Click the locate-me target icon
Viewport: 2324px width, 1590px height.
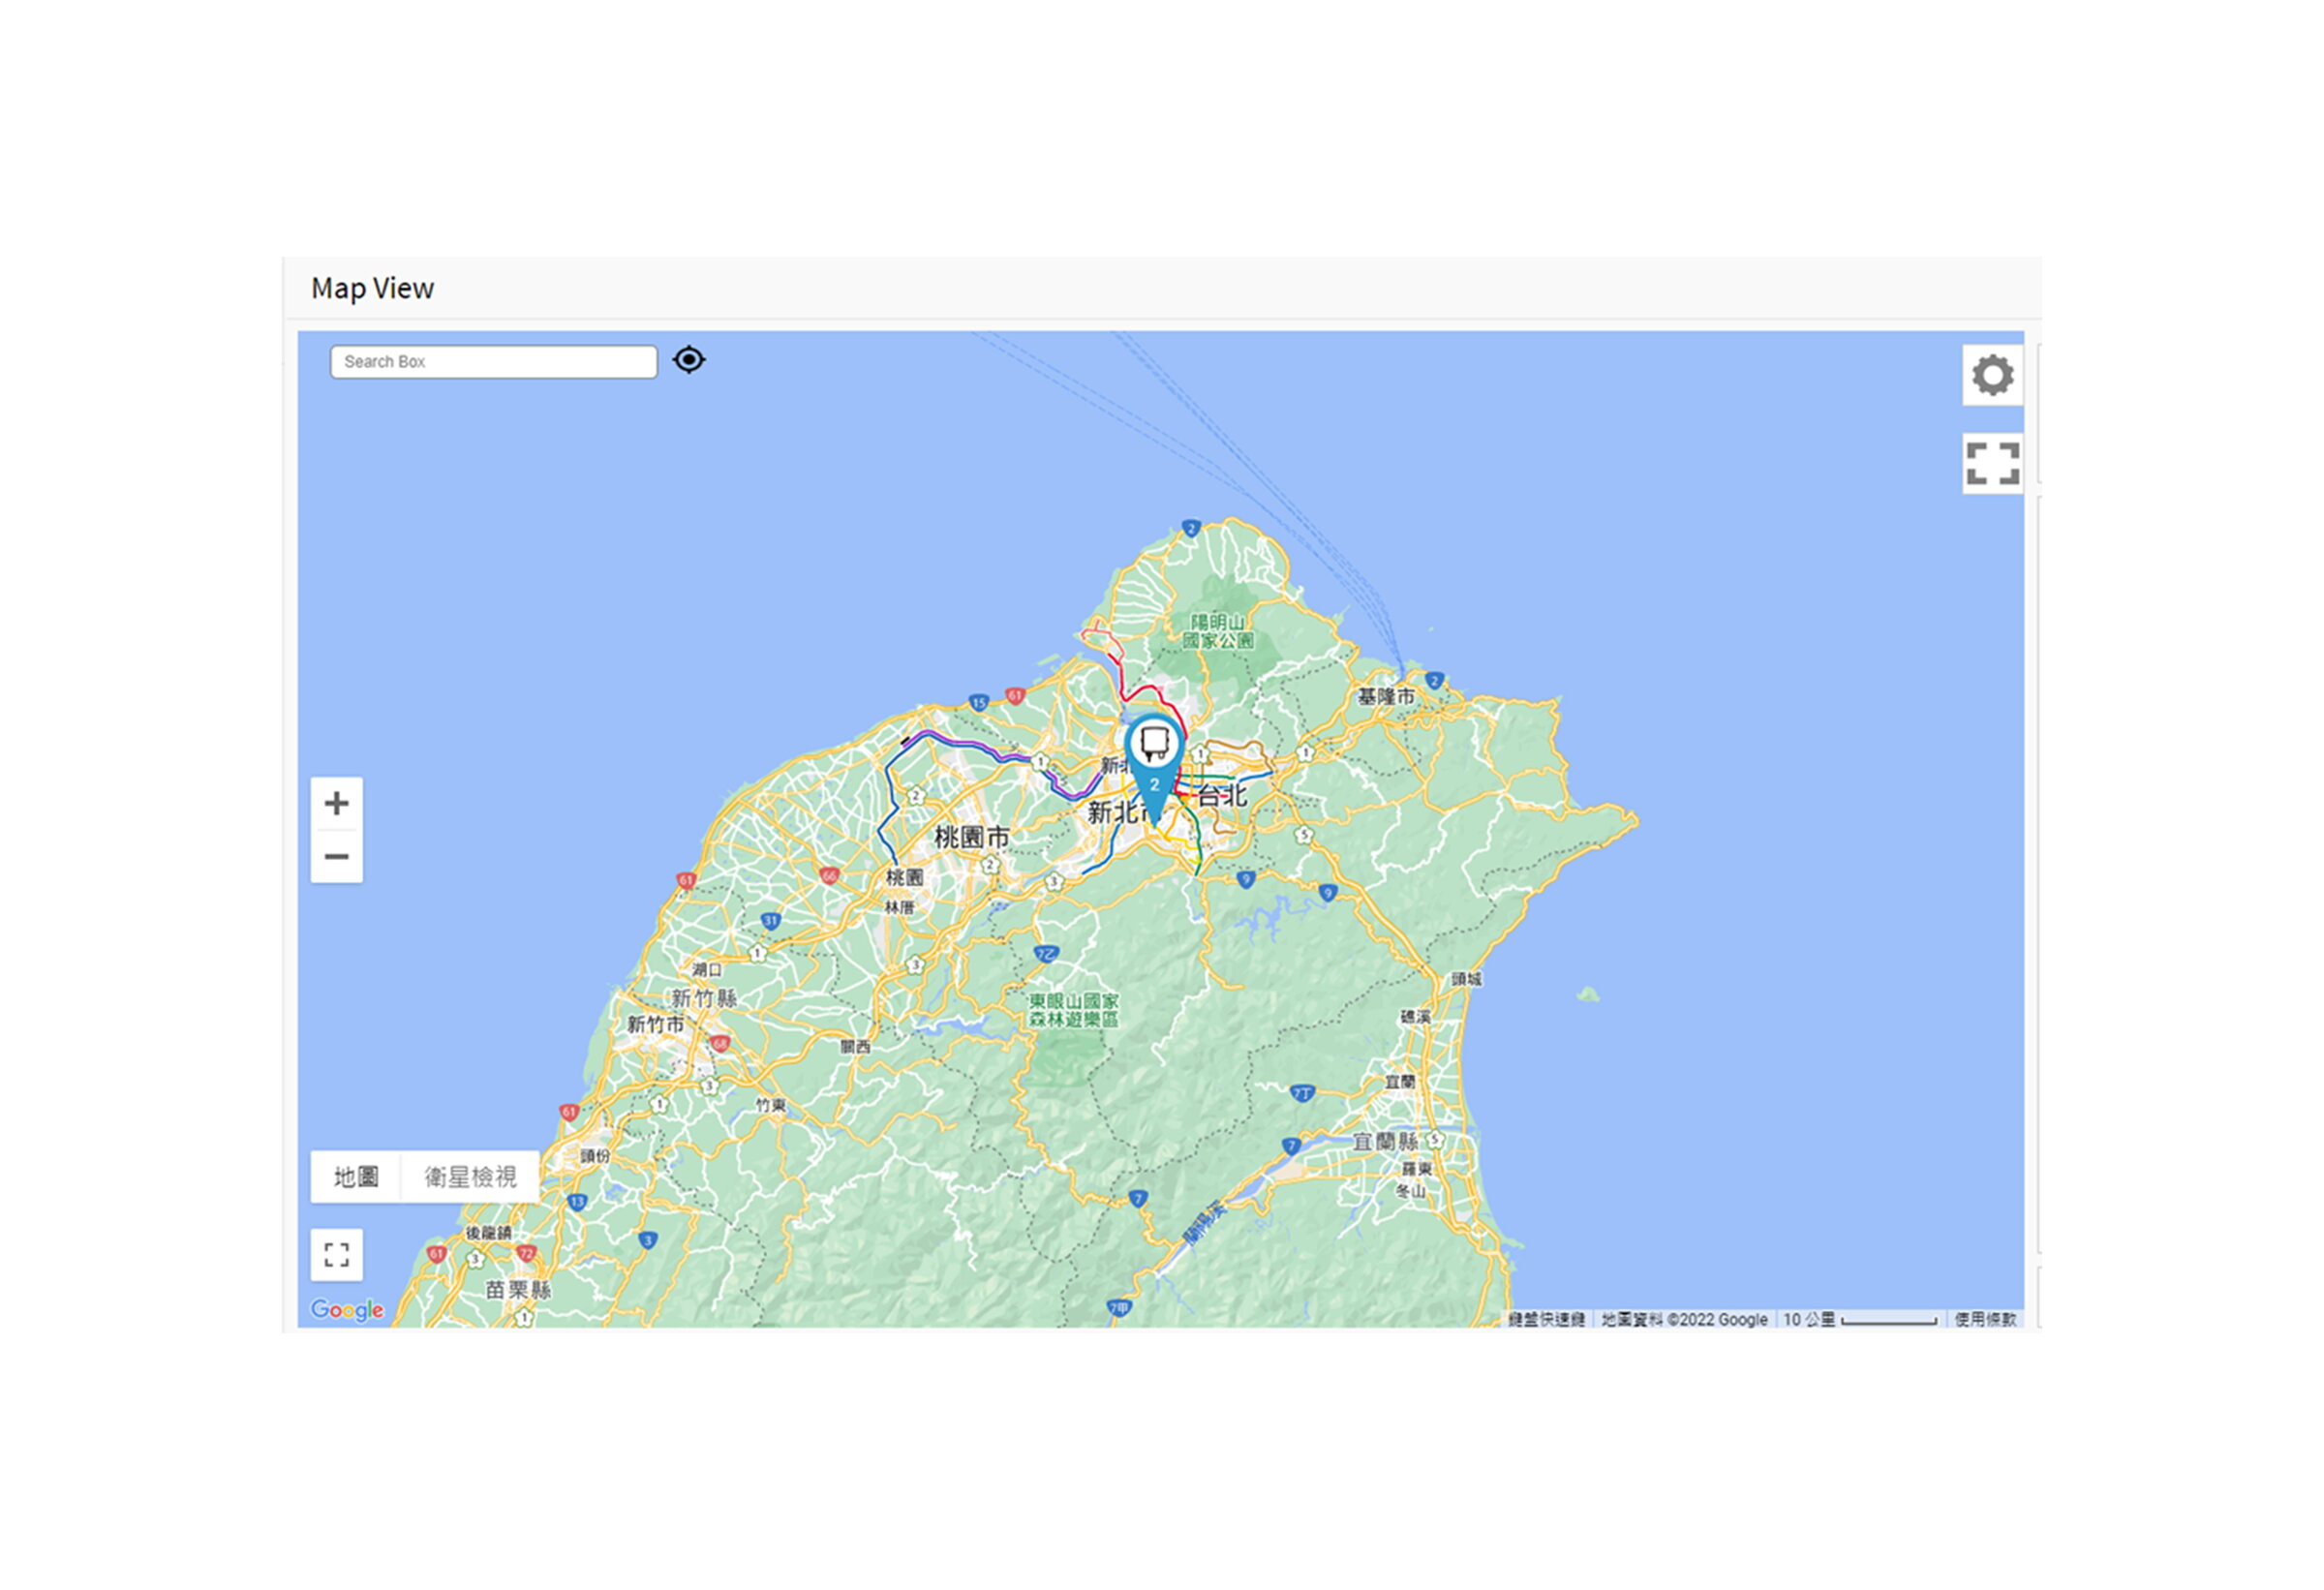[689, 360]
